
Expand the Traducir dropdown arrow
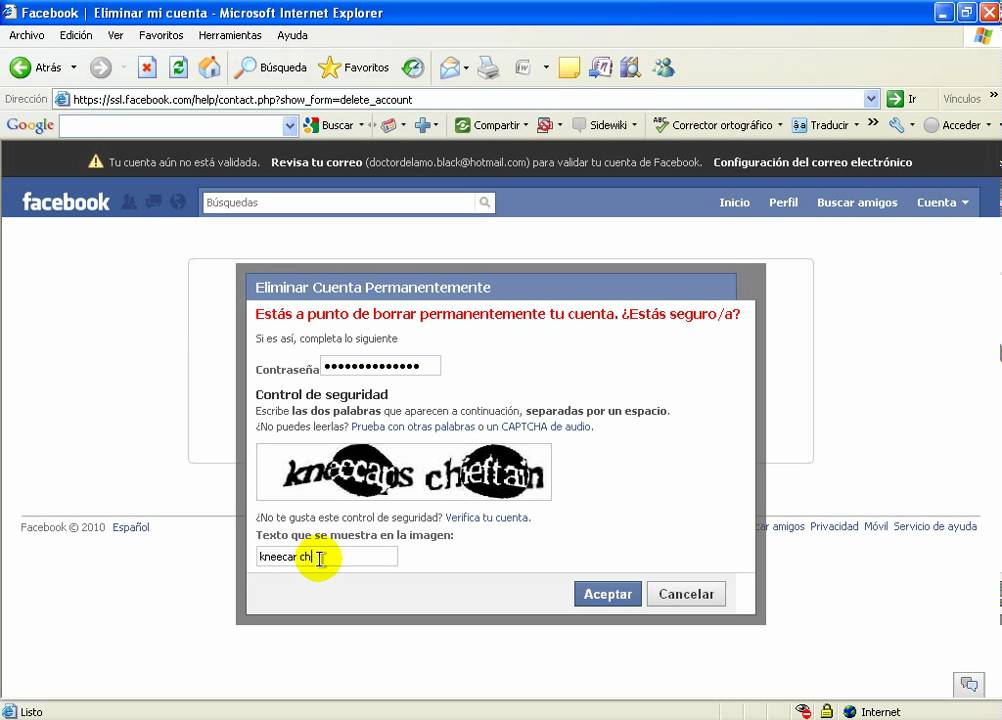(856, 125)
